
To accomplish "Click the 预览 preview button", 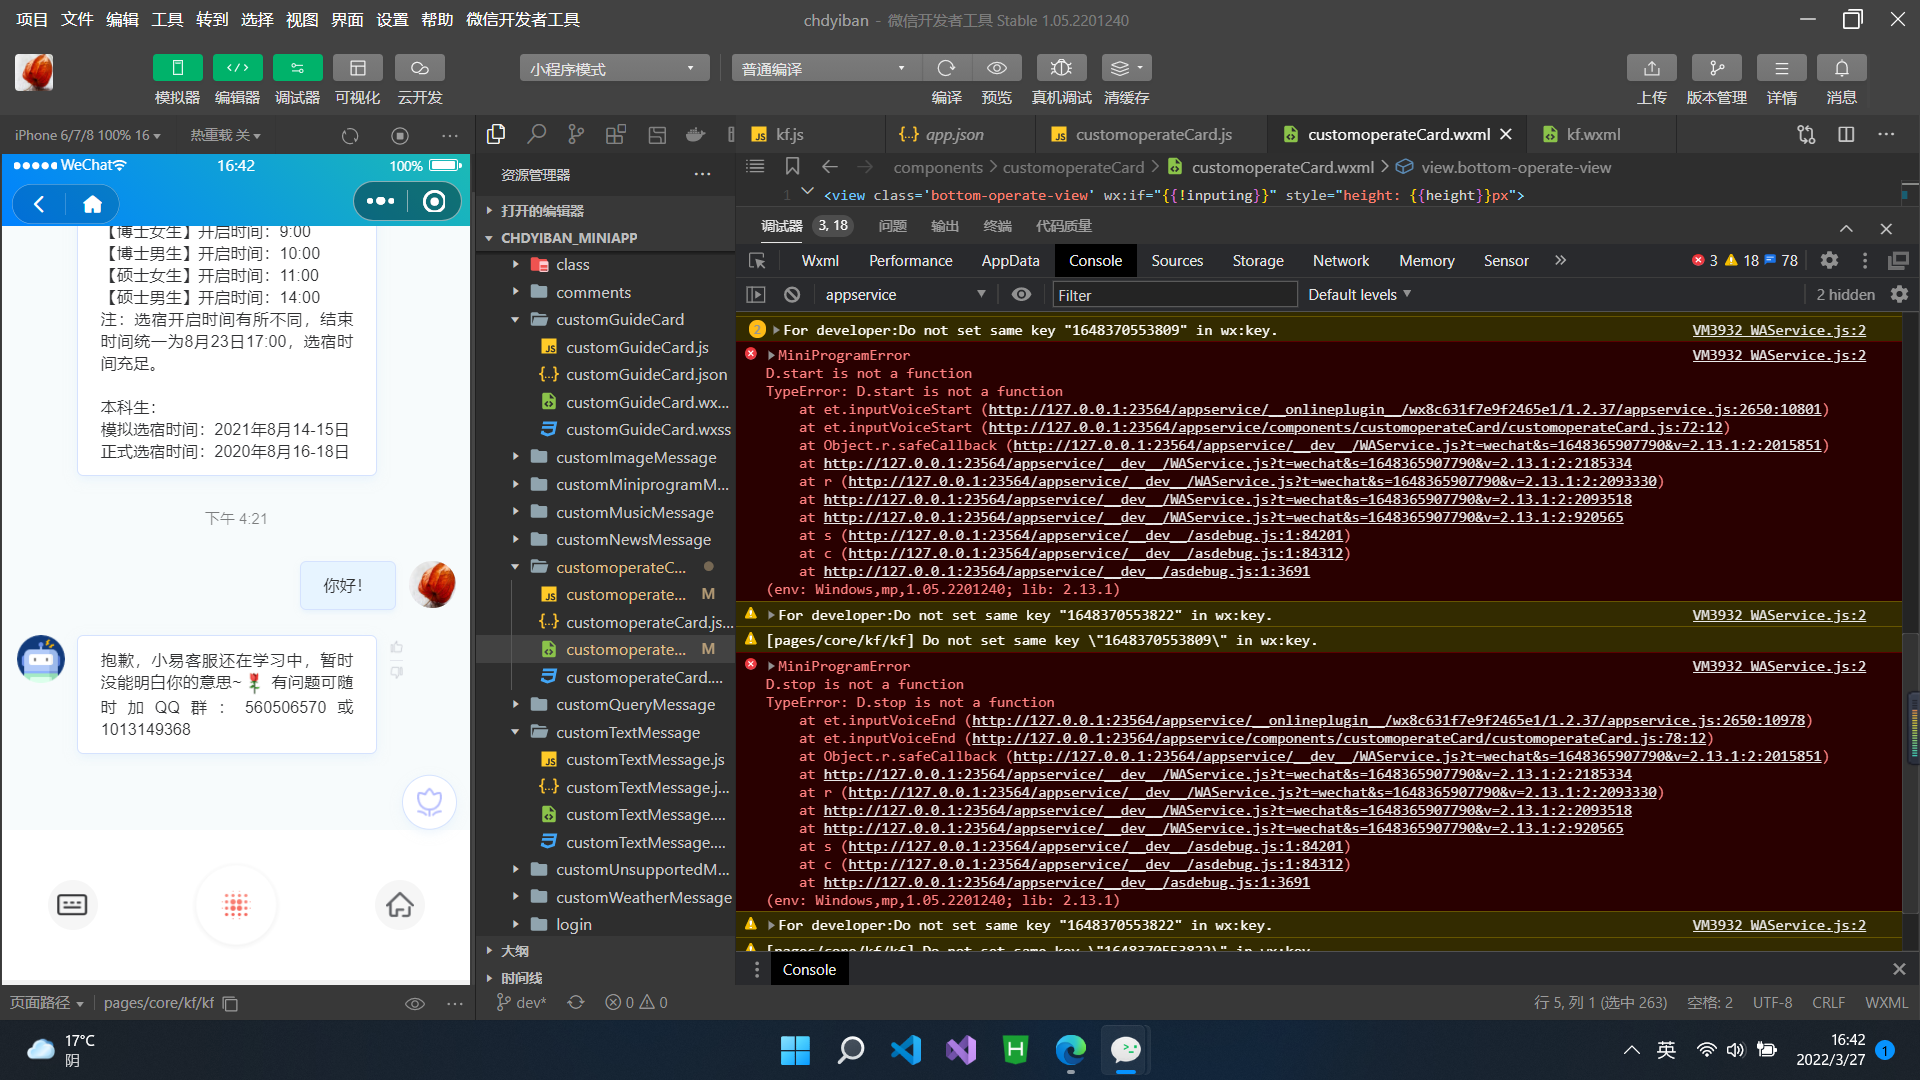I will [x=997, y=68].
